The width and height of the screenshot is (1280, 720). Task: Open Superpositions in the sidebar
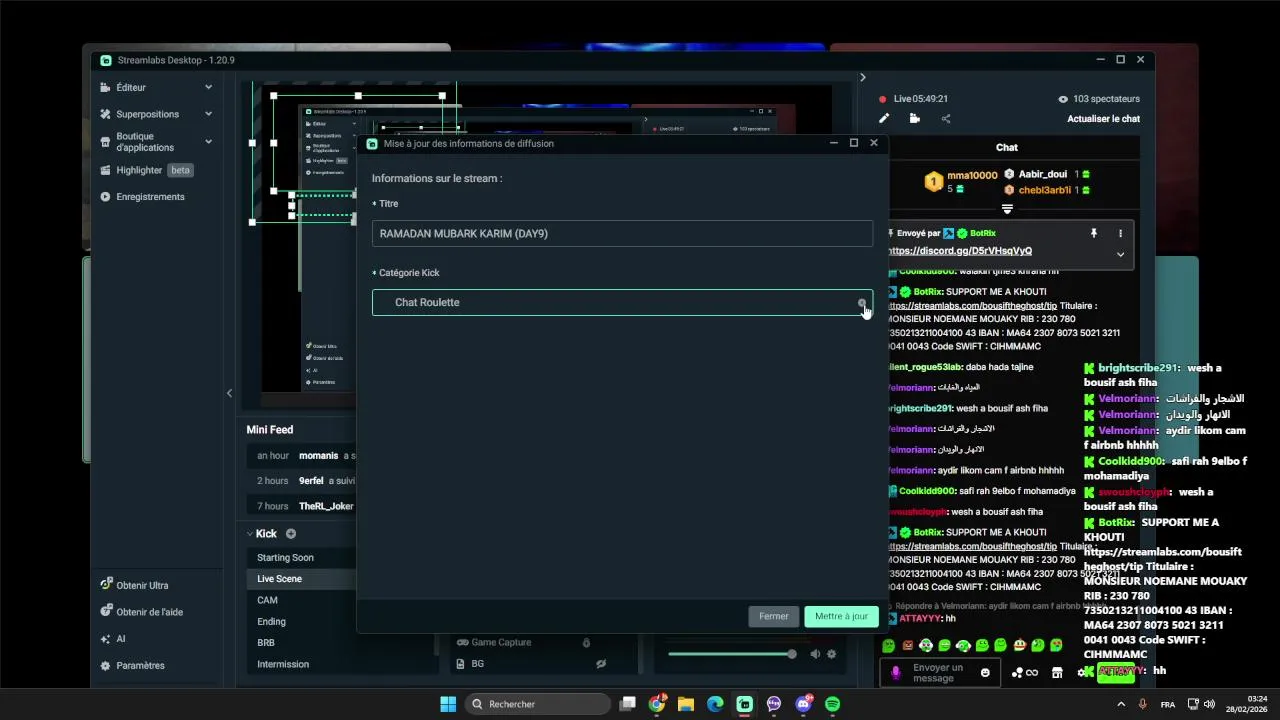point(147,114)
